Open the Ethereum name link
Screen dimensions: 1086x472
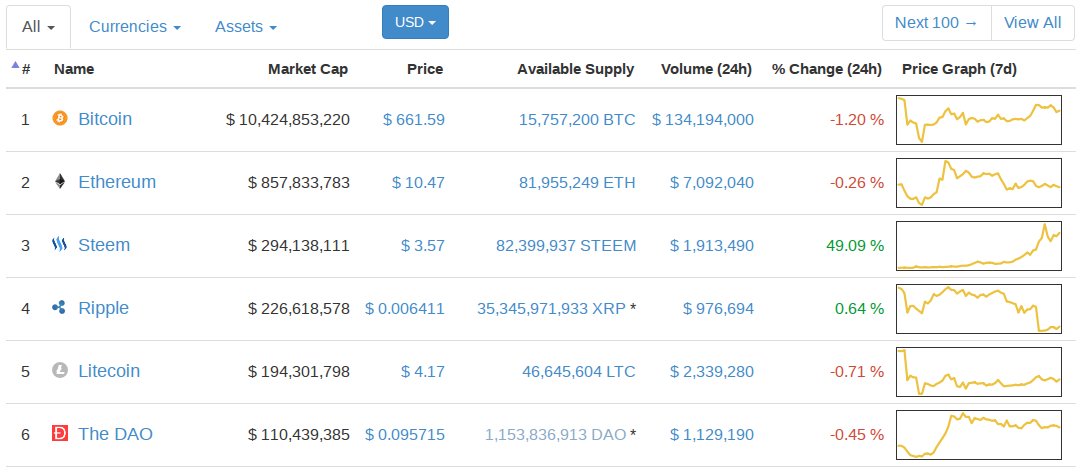[x=117, y=182]
